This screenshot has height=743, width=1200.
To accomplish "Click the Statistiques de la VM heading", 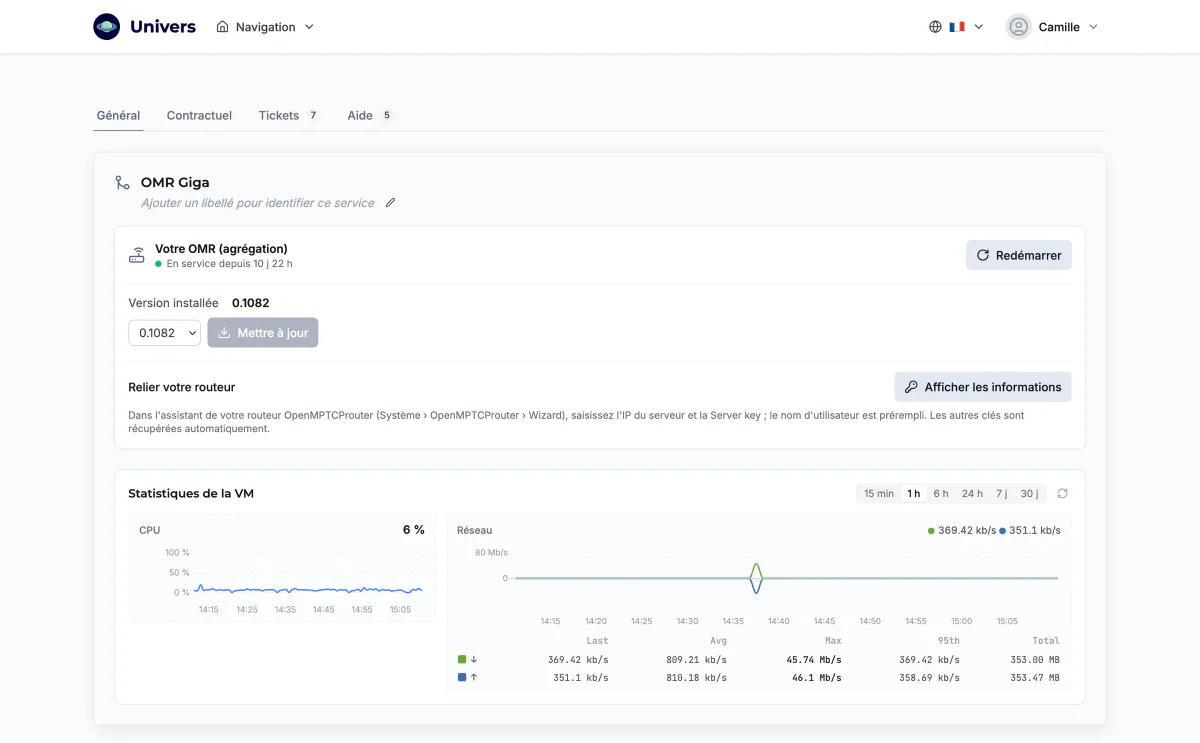I will [191, 494].
